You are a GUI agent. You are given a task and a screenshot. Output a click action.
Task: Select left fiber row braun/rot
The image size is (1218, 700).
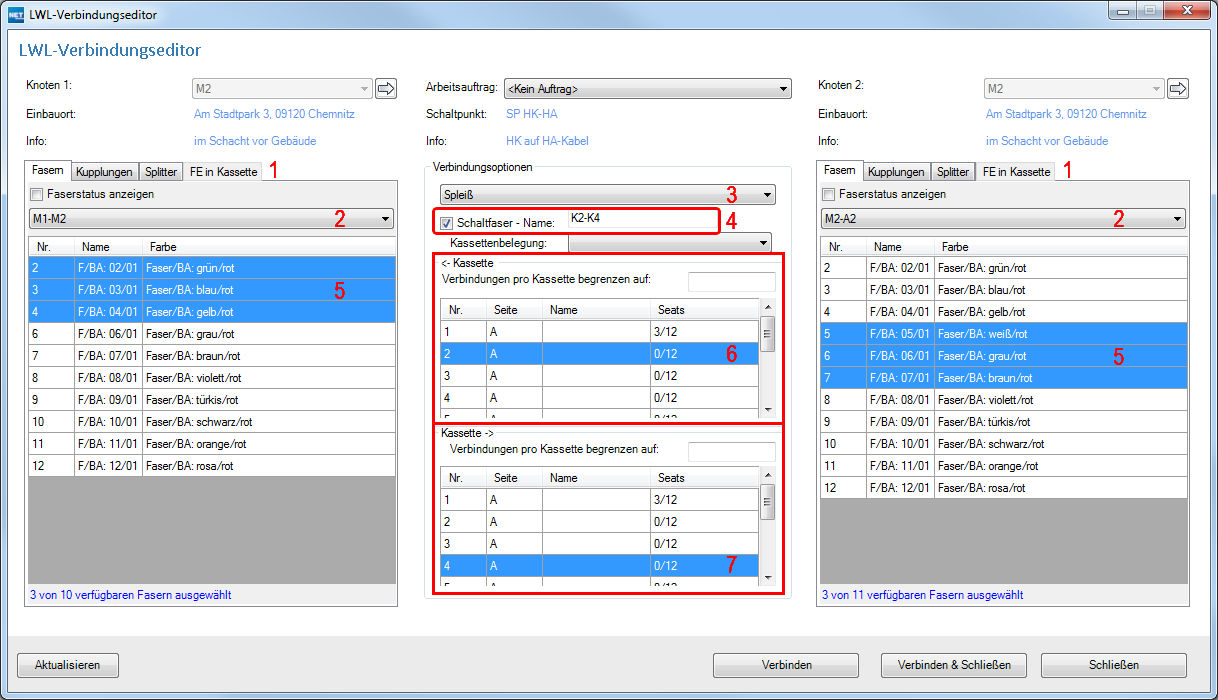(212, 356)
